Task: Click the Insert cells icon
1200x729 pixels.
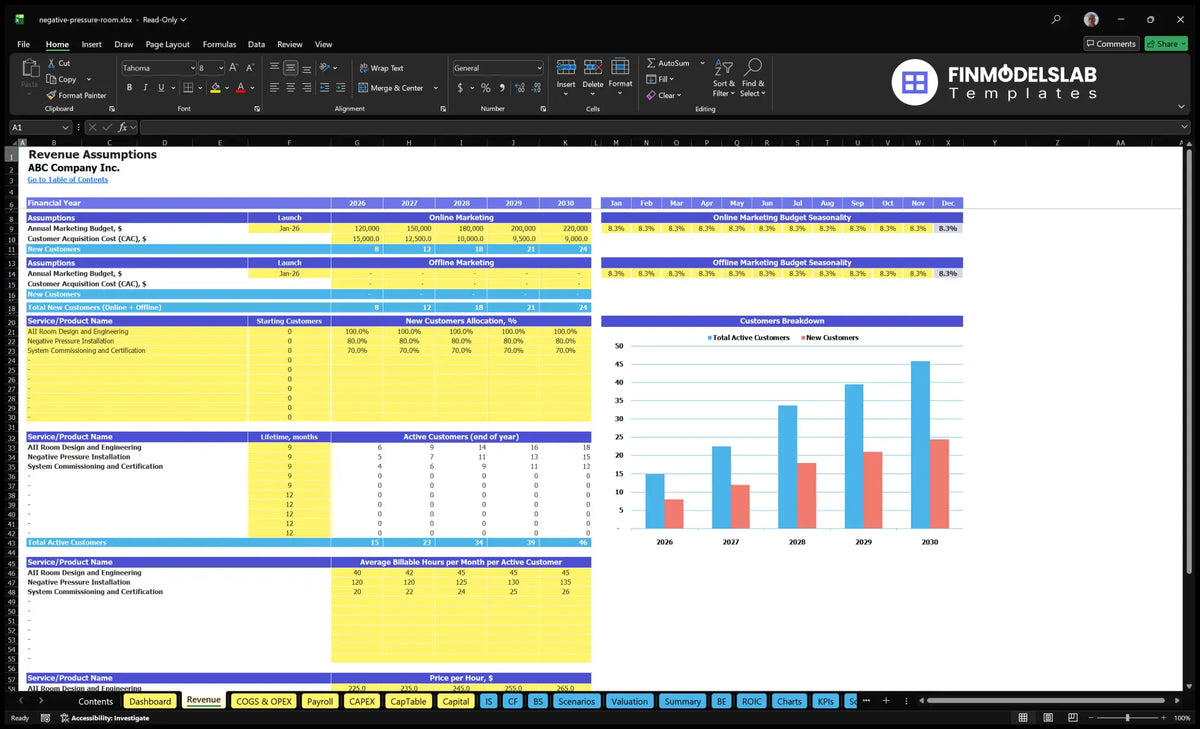Action: point(566,67)
